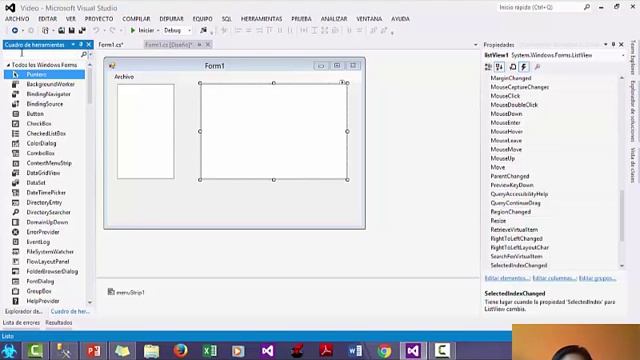Click the Open File toolbar icon

tap(61, 30)
